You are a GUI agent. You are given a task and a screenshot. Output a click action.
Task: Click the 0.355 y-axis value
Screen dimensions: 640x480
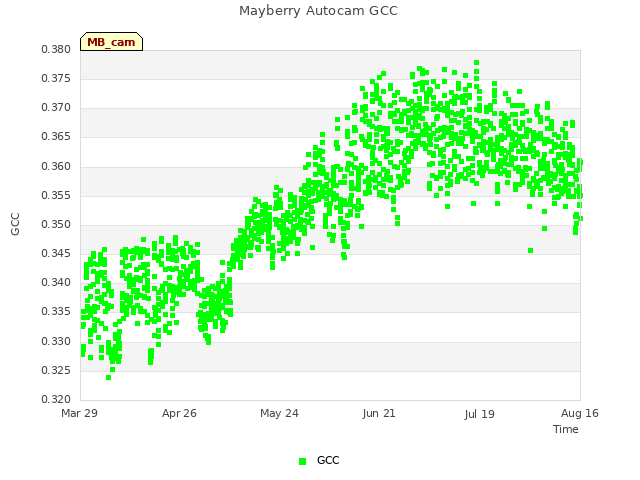click(x=56, y=195)
